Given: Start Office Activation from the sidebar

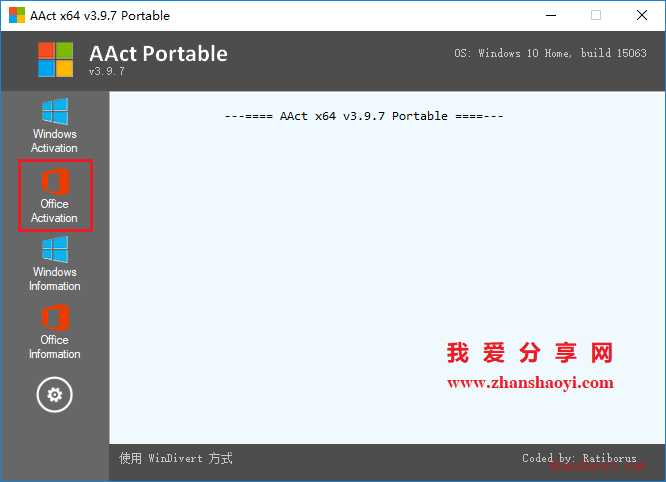Looking at the screenshot, I should coord(55,195).
